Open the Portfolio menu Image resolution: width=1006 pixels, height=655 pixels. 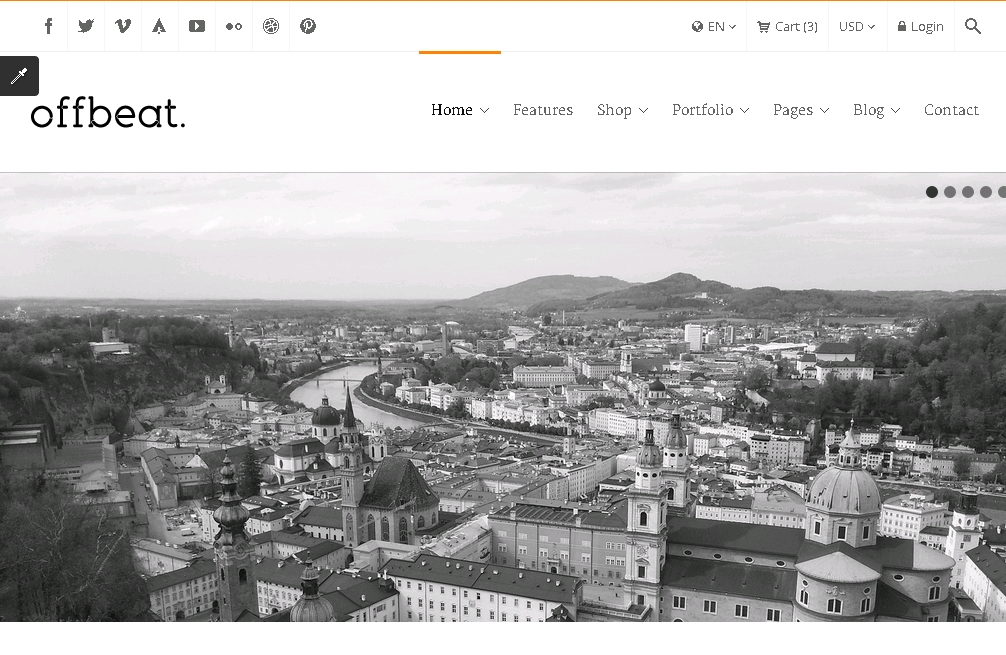click(x=710, y=110)
